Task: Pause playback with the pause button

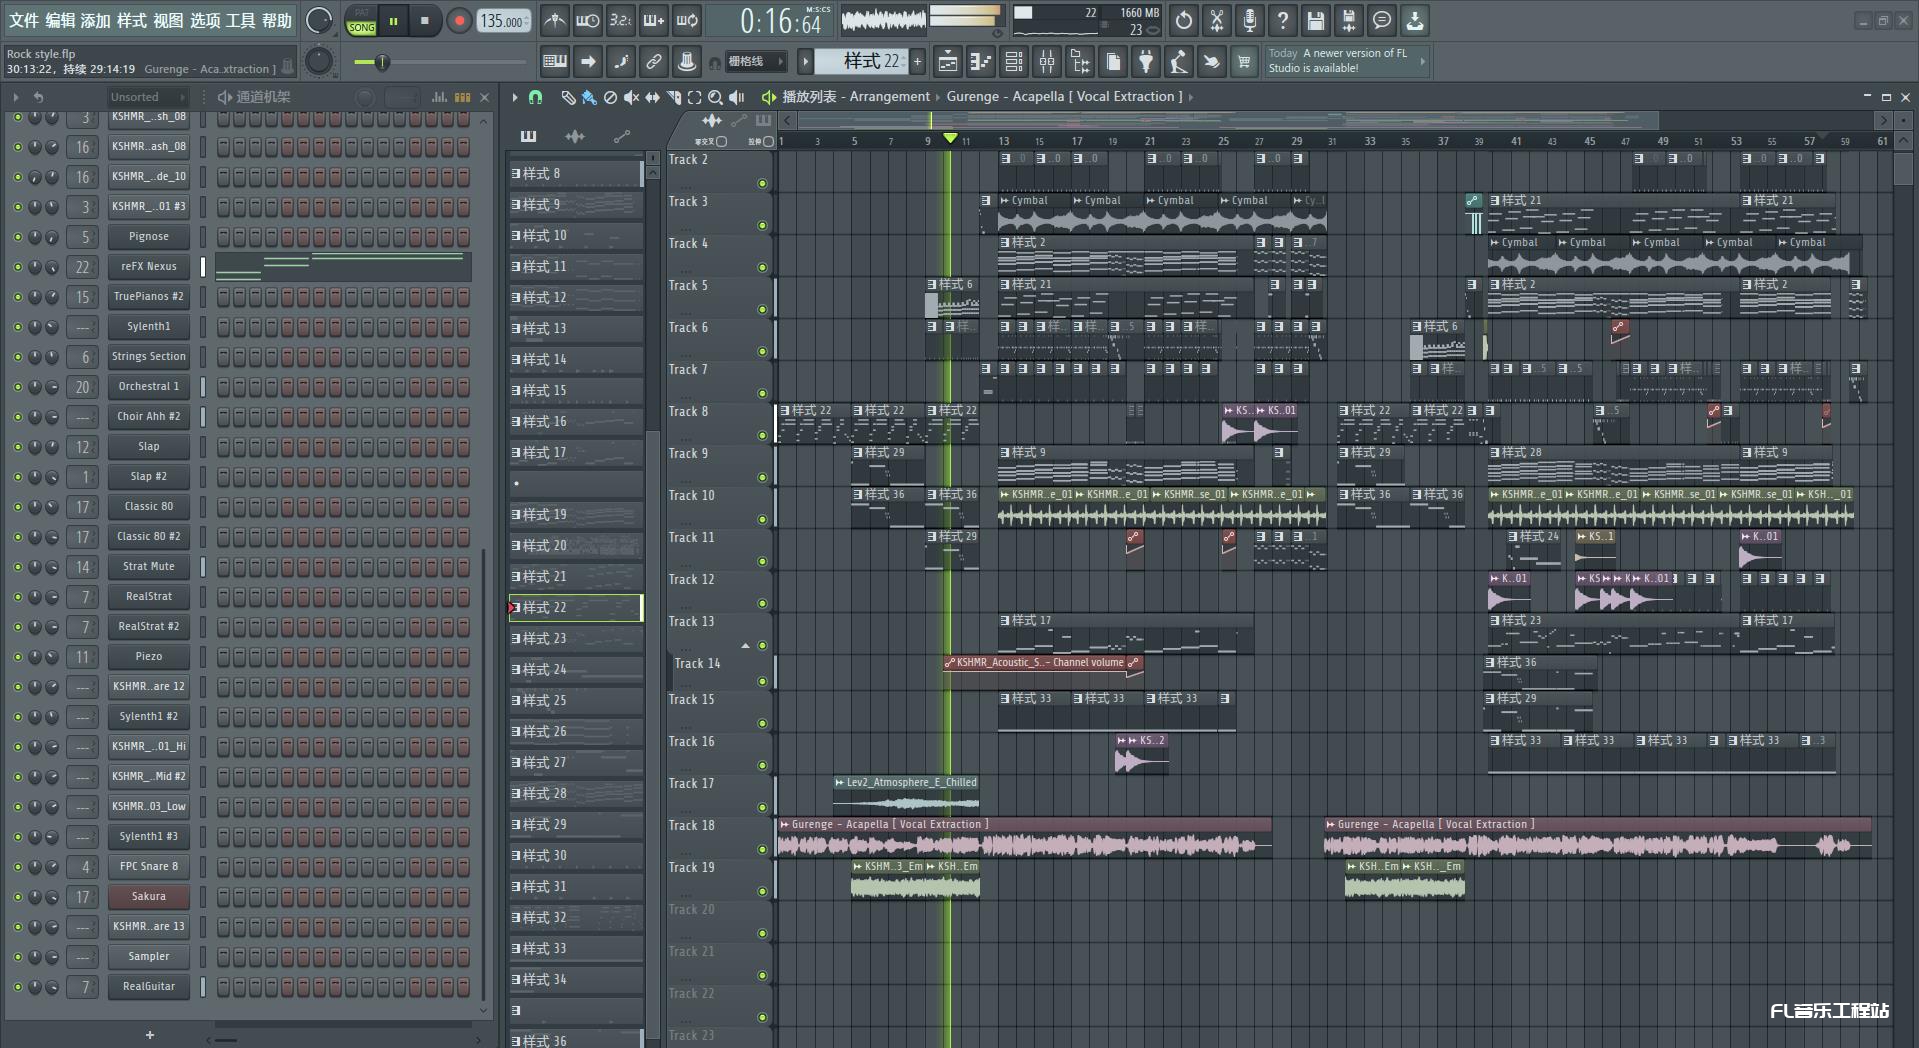Action: 393,21
